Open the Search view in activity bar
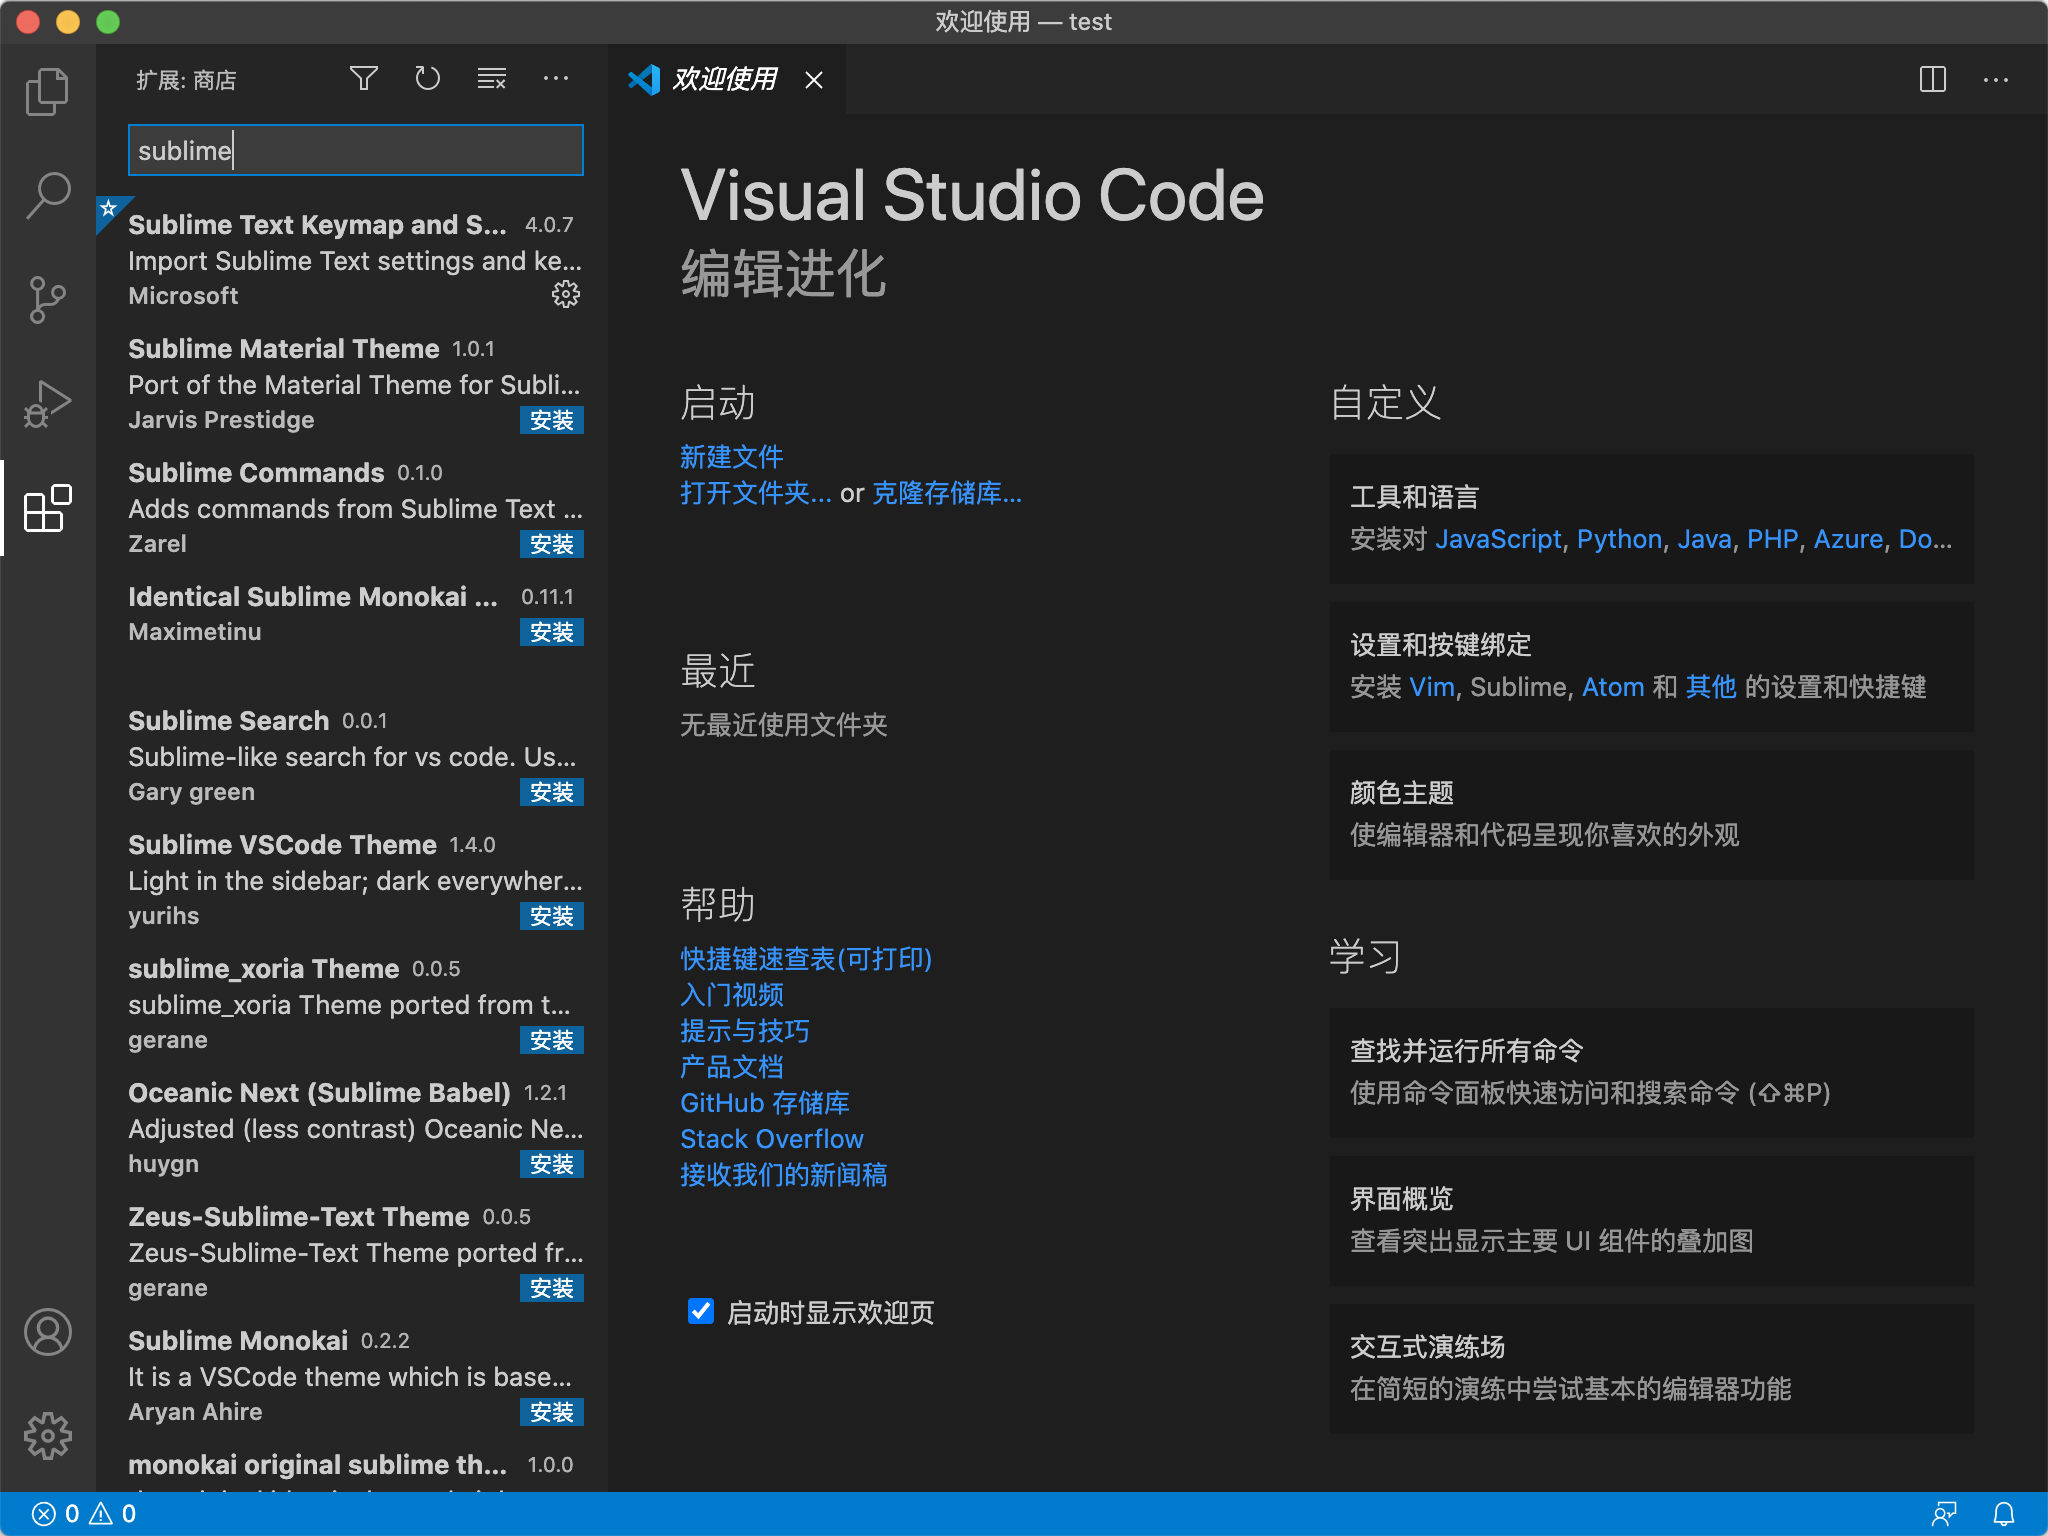The height and width of the screenshot is (1536, 2048). click(47, 196)
